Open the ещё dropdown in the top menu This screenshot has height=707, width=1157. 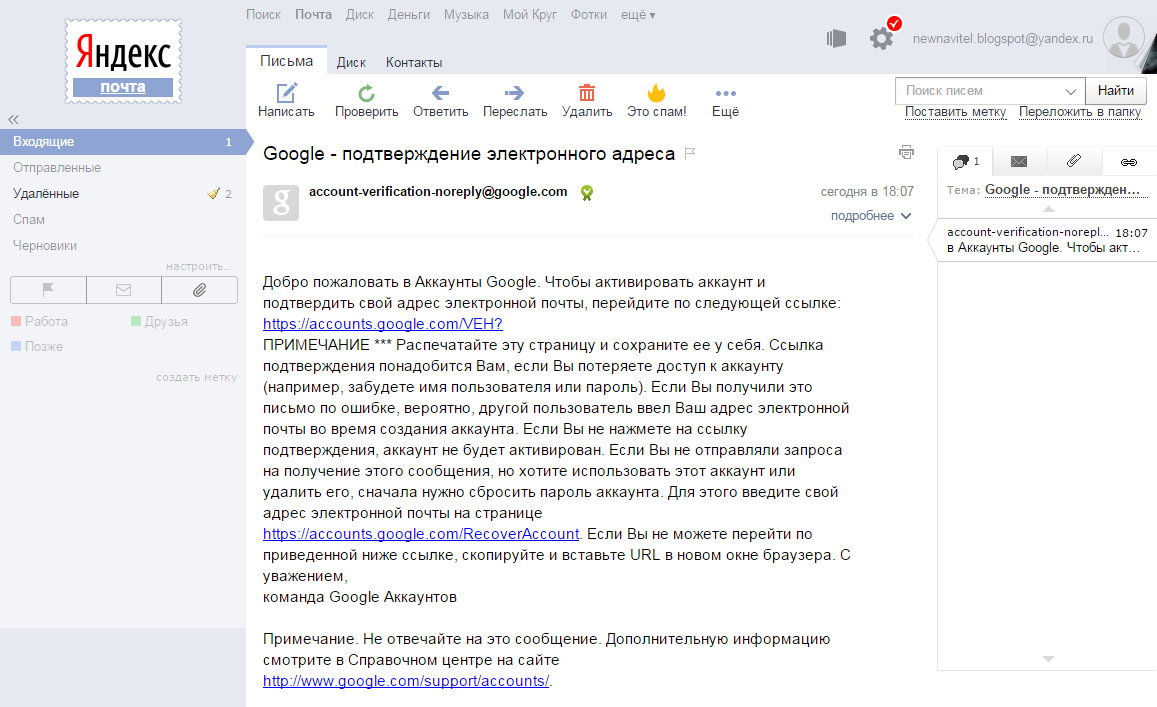click(637, 14)
